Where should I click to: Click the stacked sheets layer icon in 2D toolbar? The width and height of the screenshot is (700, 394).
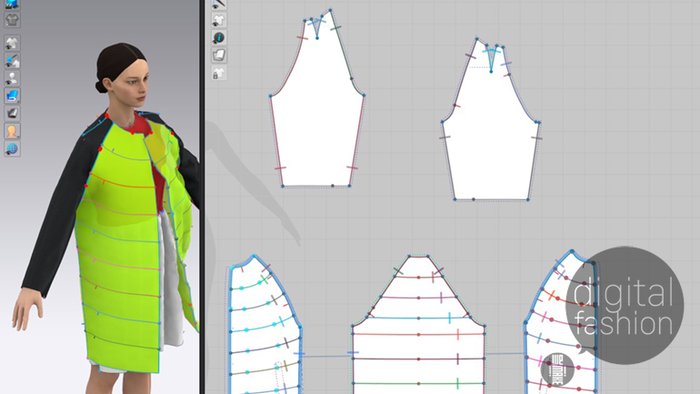click(x=219, y=55)
